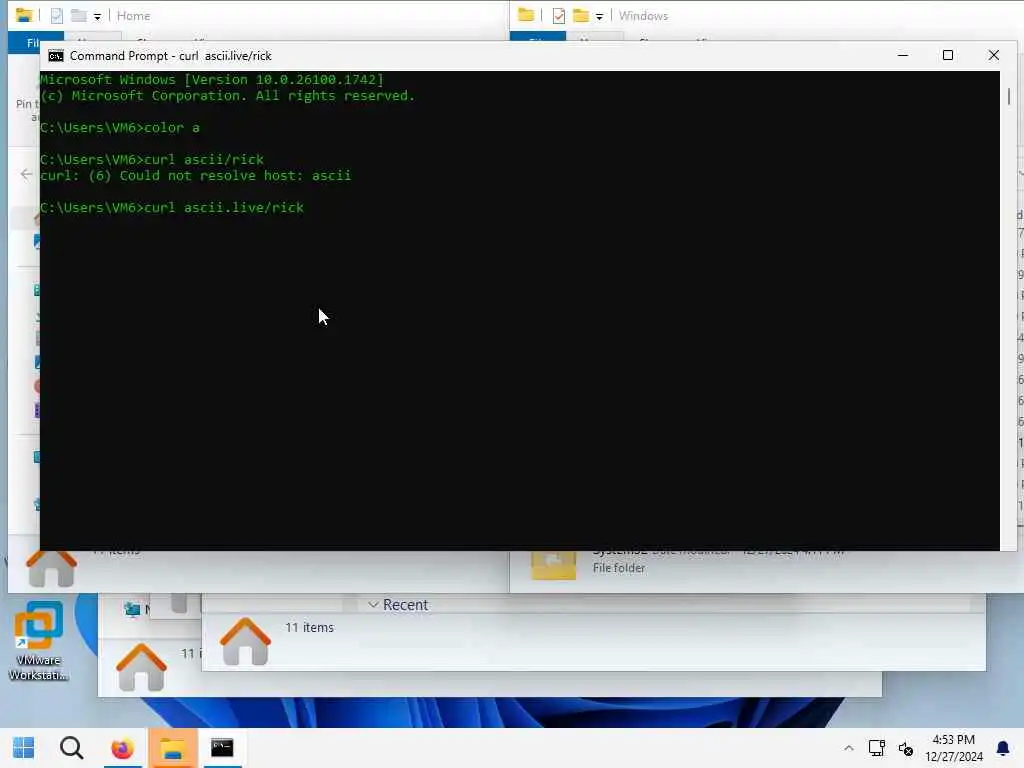Switch to Command Prompt taskbar icon
Viewport: 1024px width, 768px height.
222,748
